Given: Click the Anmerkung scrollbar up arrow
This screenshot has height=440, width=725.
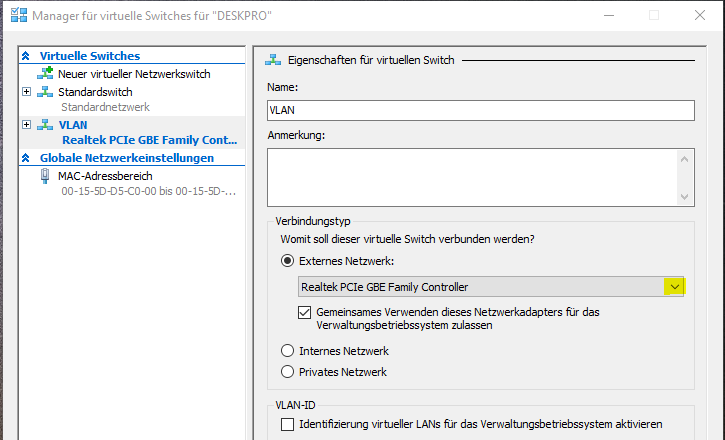Looking at the screenshot, I should [x=684, y=159].
